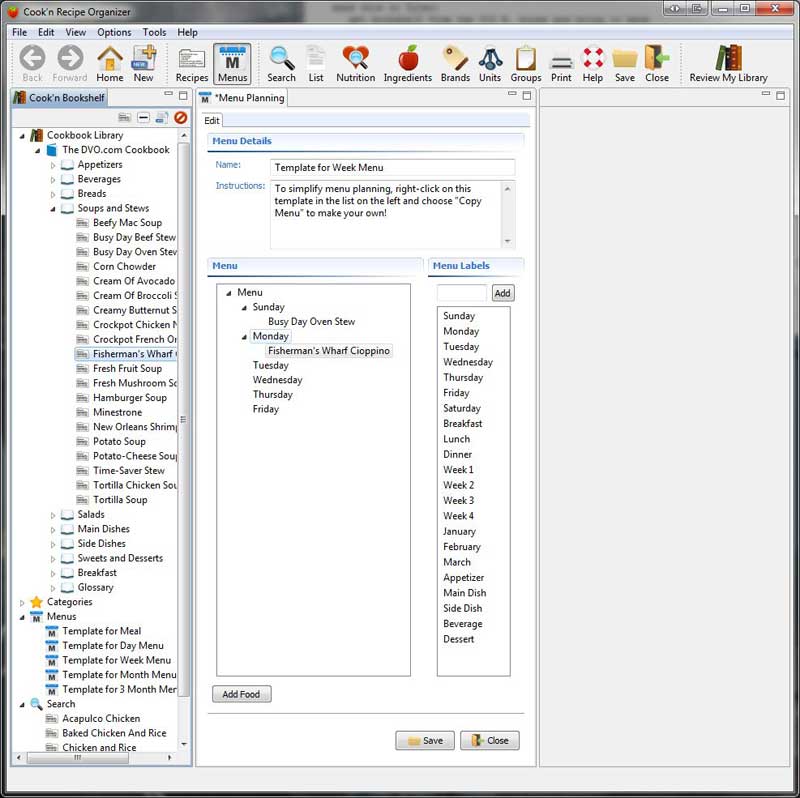This screenshot has height=798, width=800.
Task: Click the new menu label text field
Action: (462, 293)
